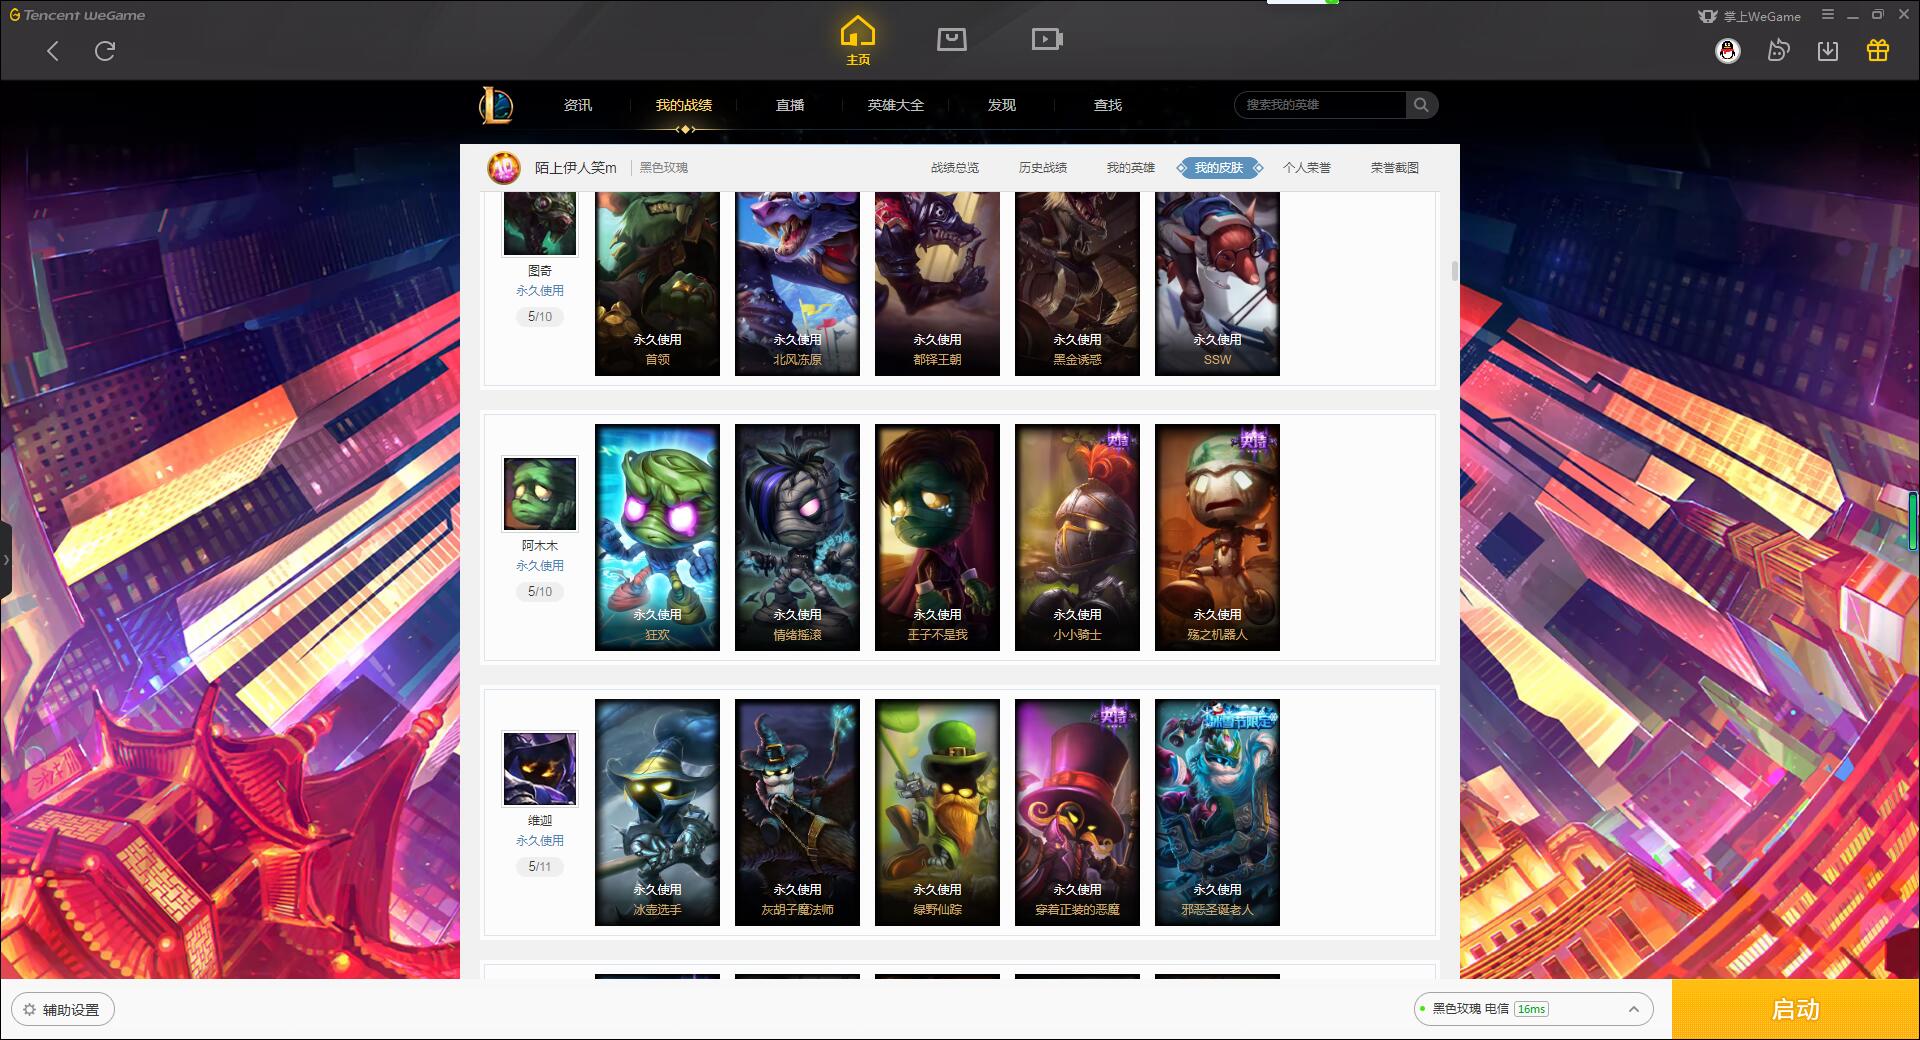1920x1040 pixels.
Task: Switch to the 直播 tab
Action: point(790,105)
